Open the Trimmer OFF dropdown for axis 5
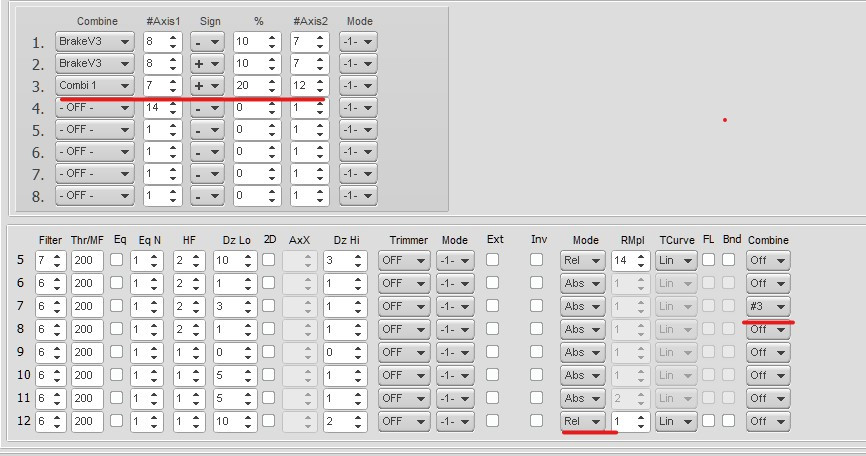866x456 pixels. pos(404,261)
